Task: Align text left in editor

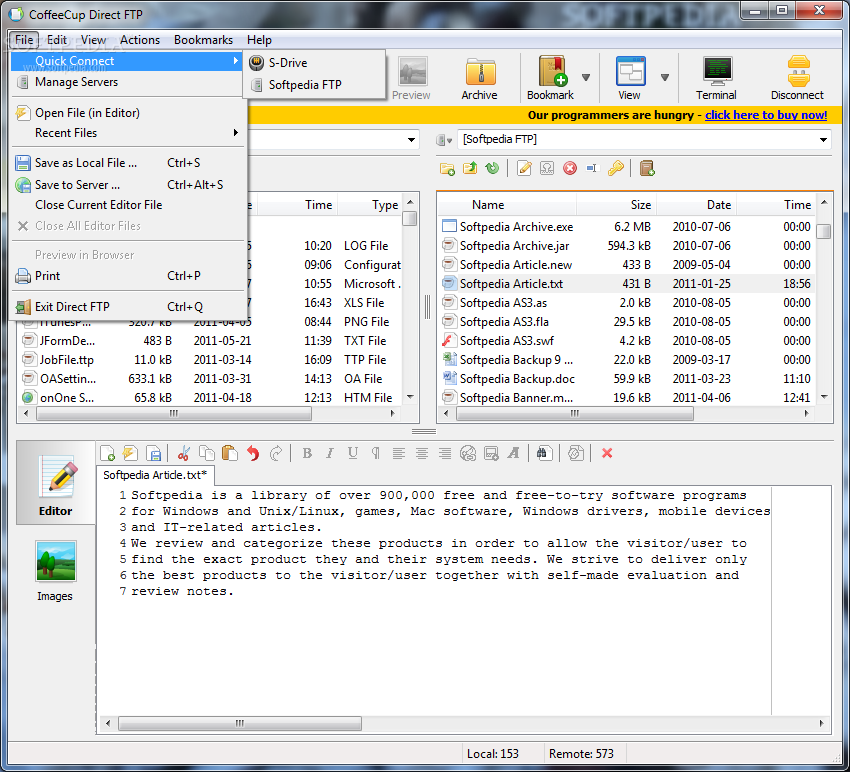Action: pyautogui.click(x=399, y=453)
